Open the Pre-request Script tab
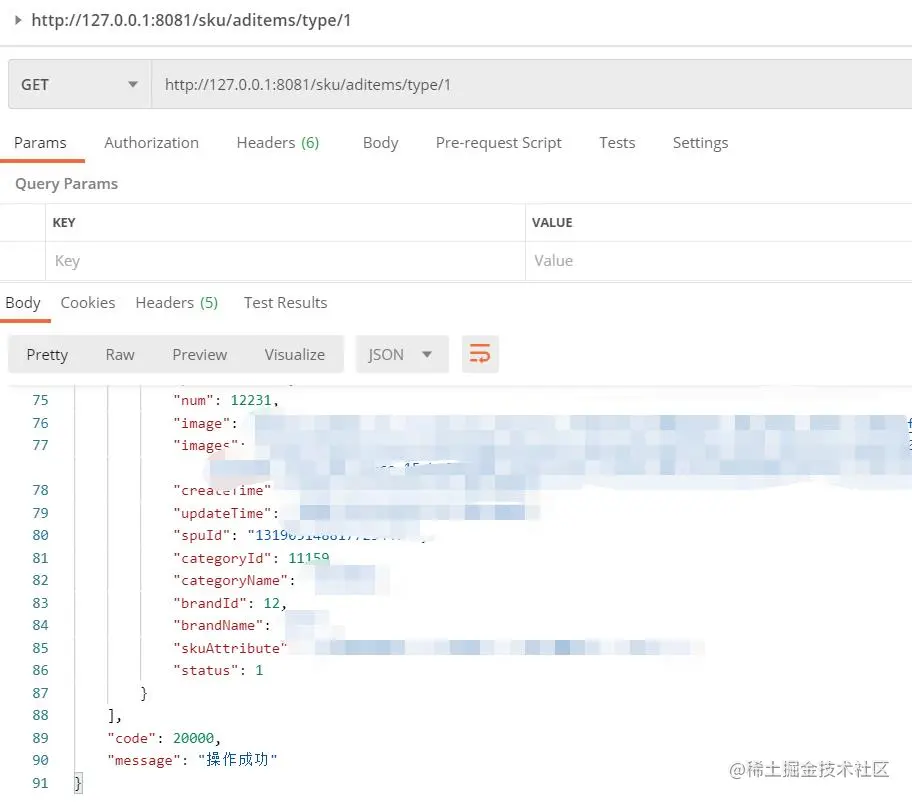This screenshot has height=802, width=912. pos(498,142)
